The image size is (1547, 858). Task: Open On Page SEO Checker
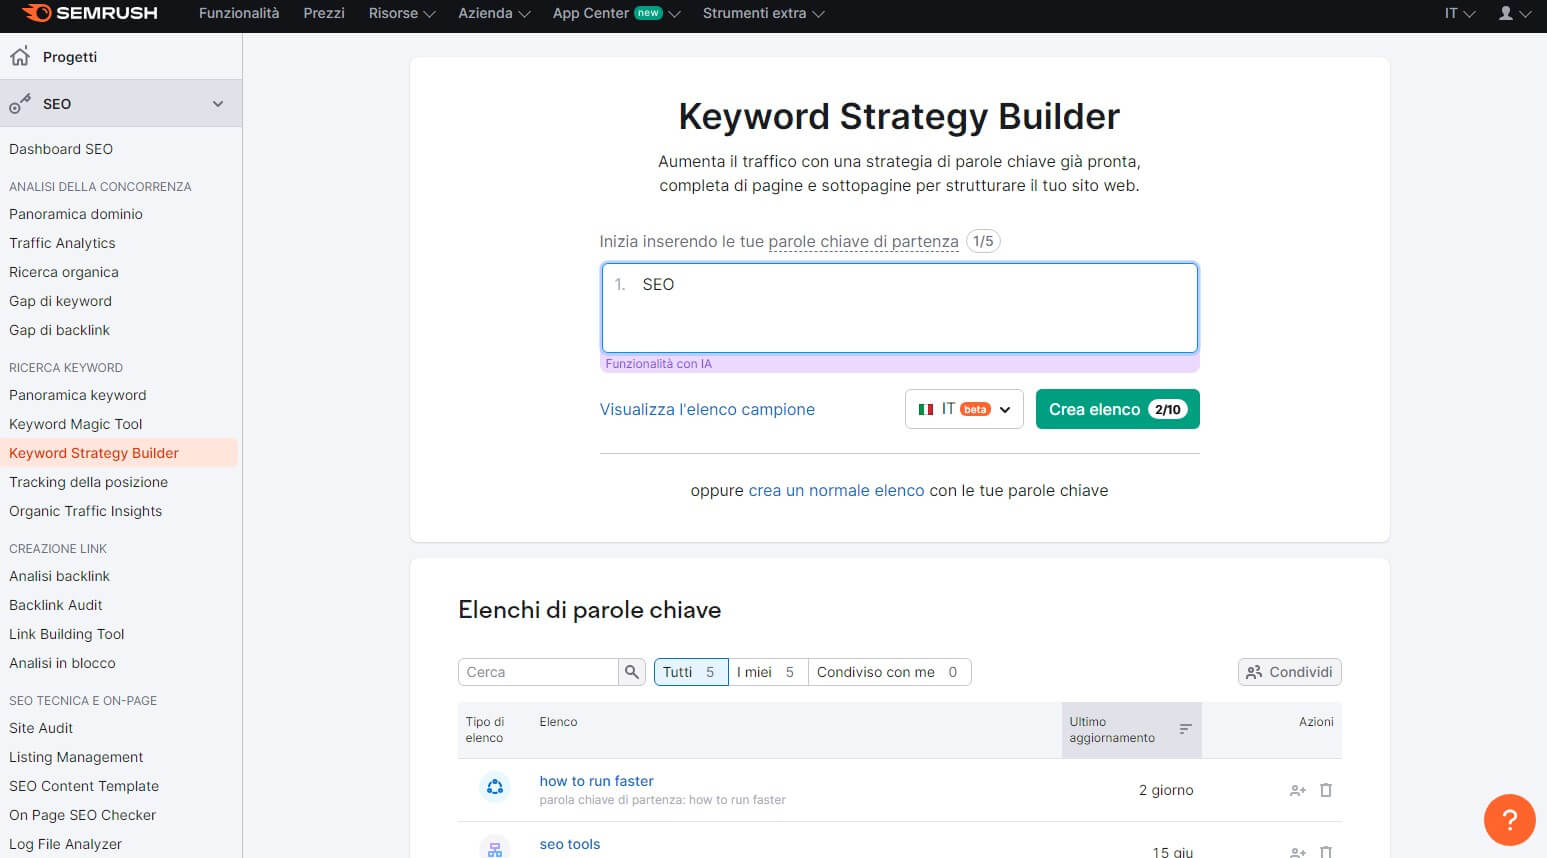[82, 815]
